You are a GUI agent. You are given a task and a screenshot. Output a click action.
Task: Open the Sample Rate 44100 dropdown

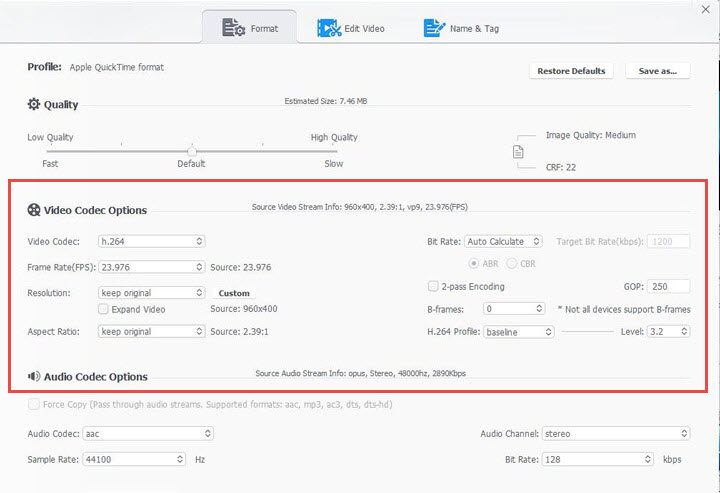point(134,459)
